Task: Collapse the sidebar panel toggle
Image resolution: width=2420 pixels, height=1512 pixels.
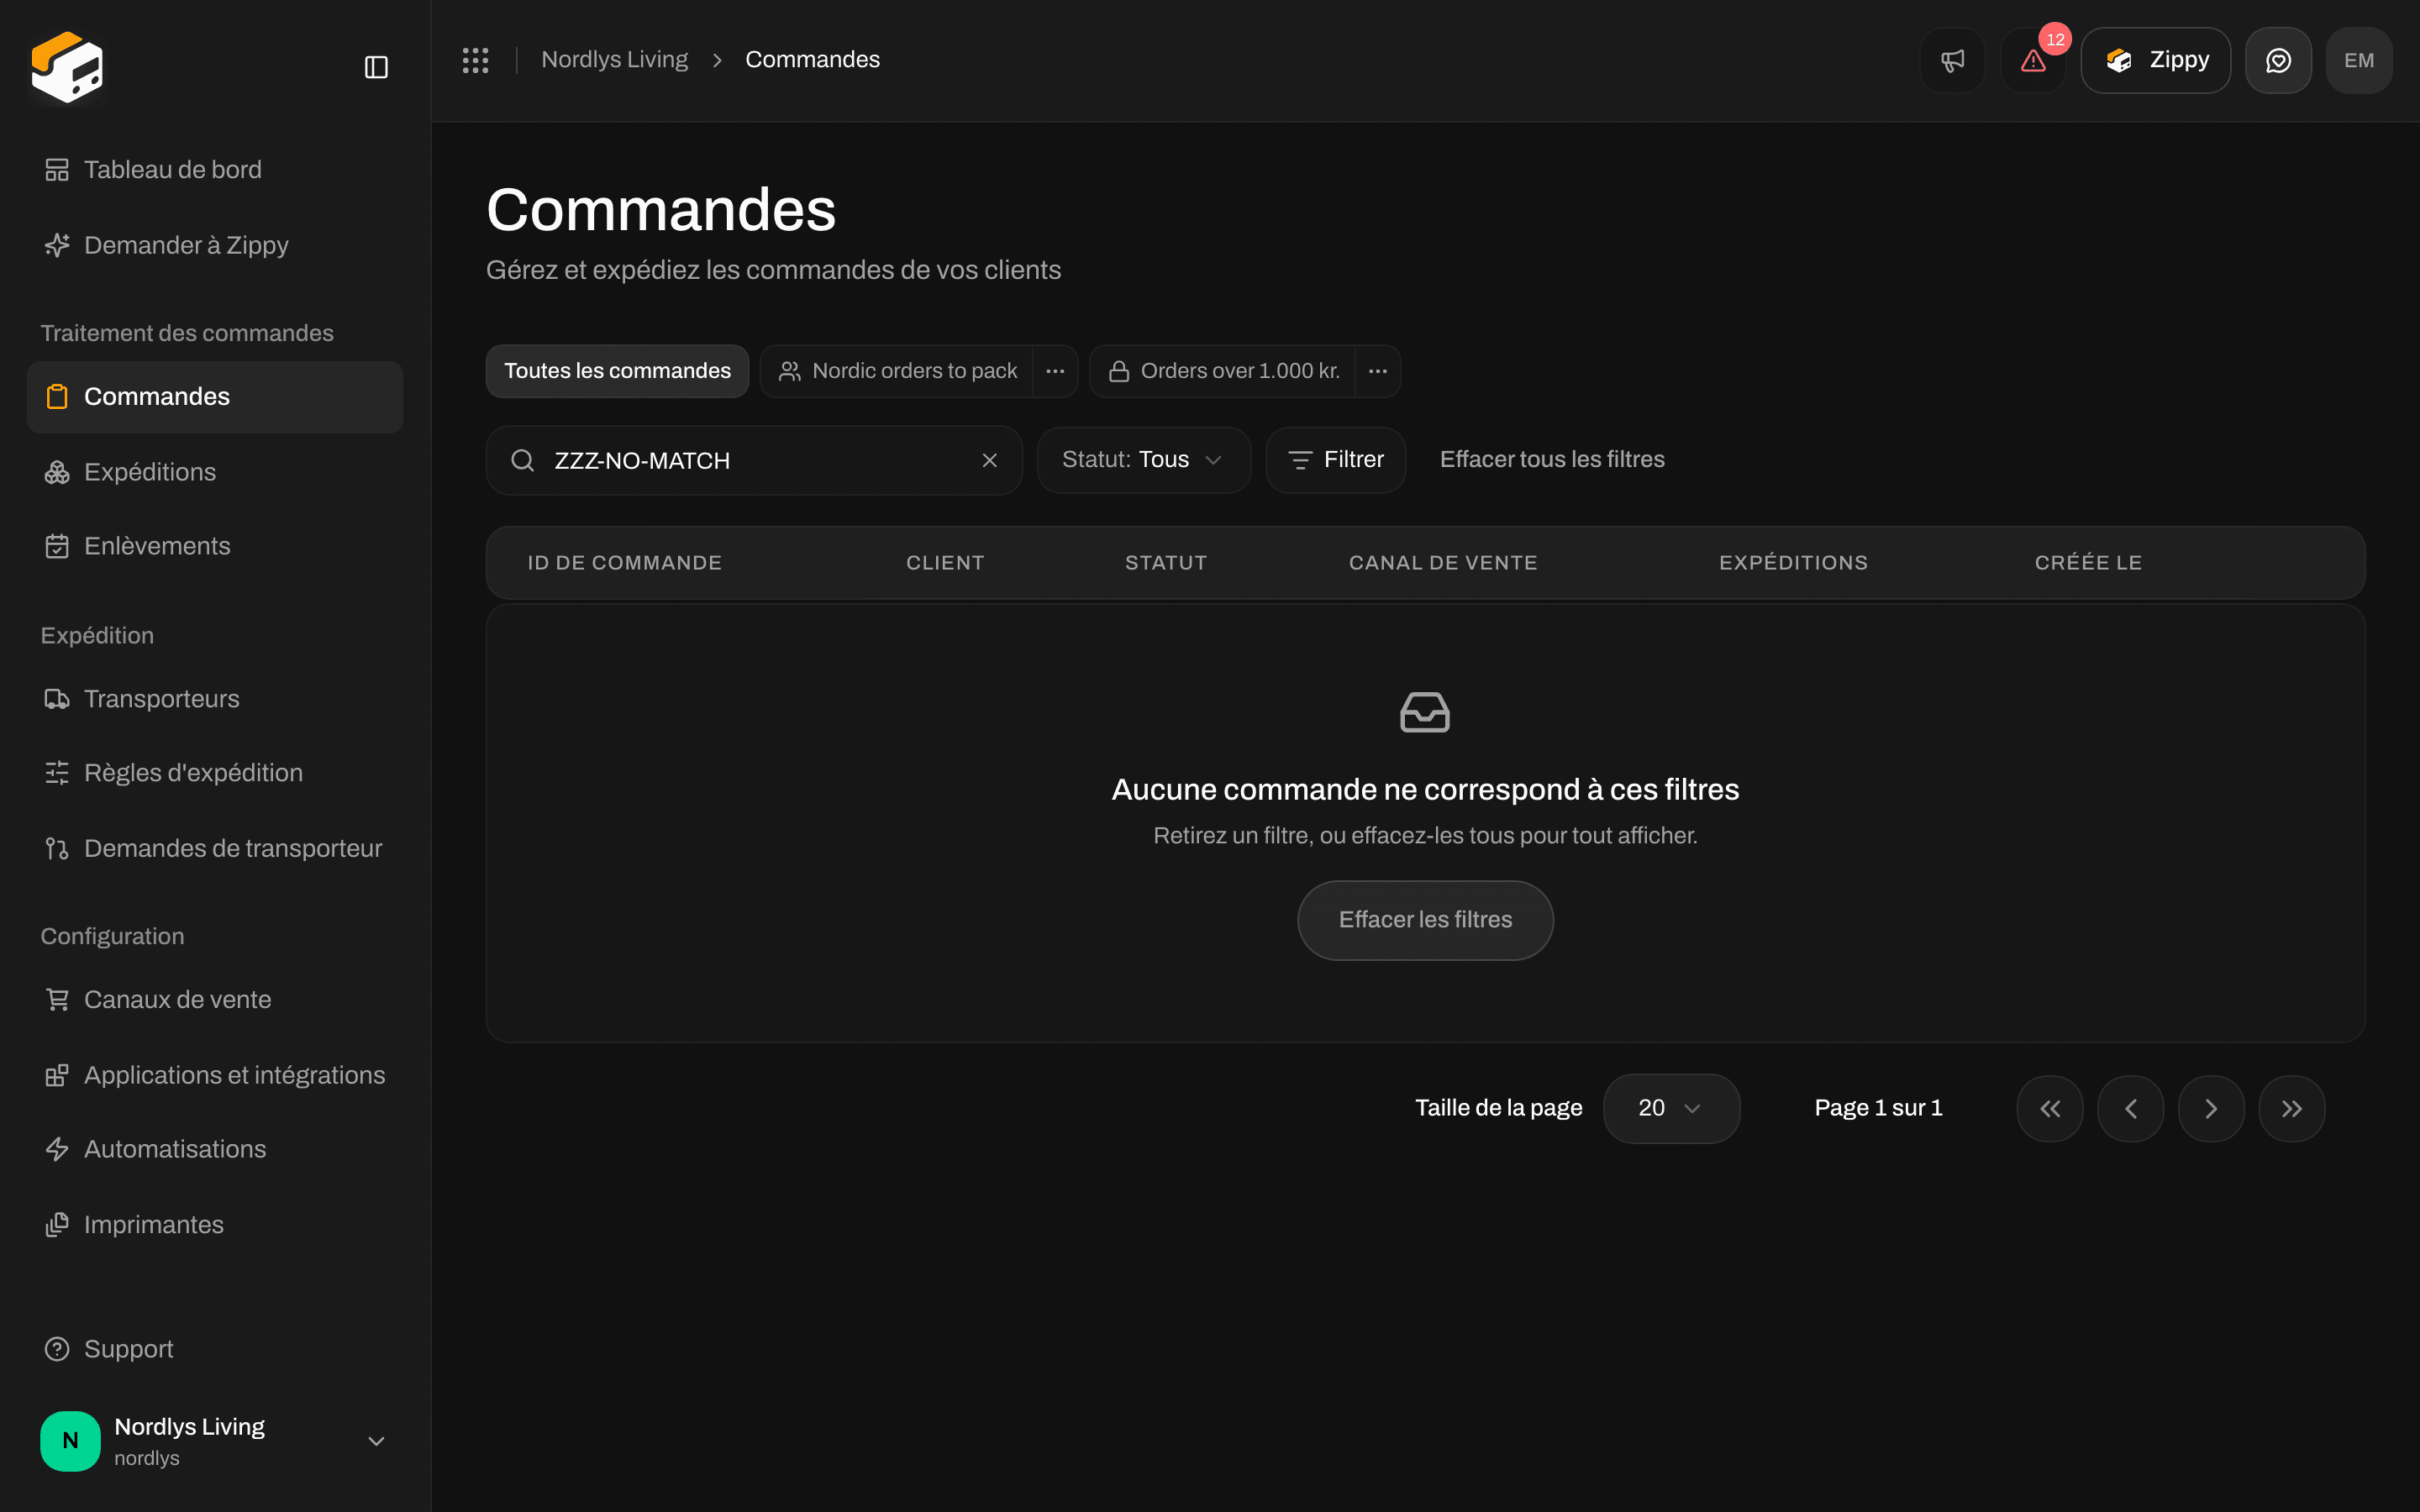Action: (x=376, y=67)
